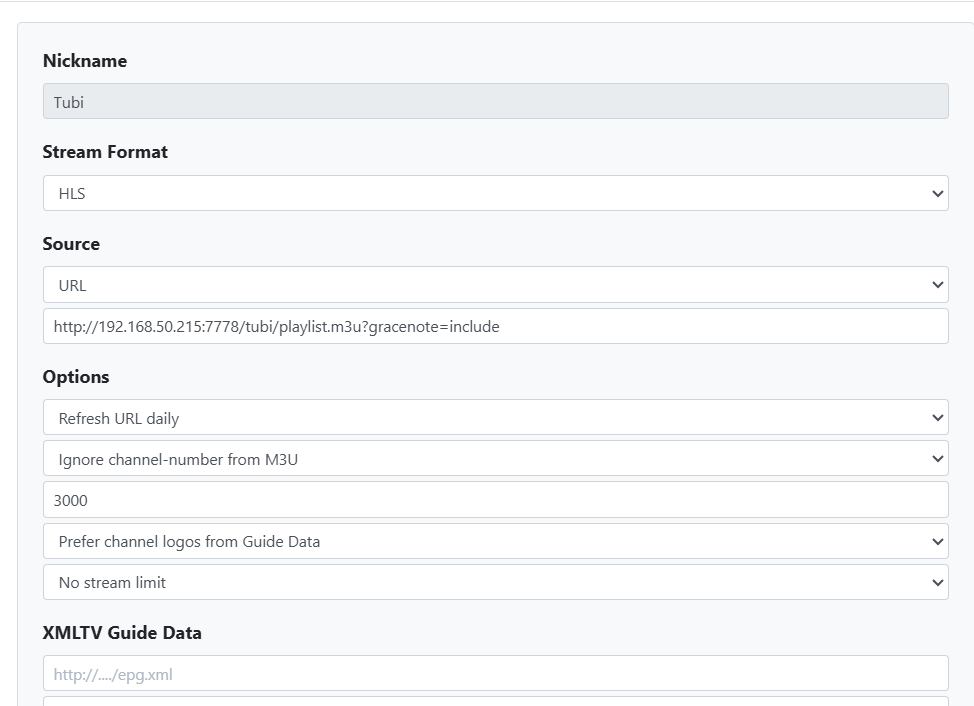Click the arrow on No stream limit
Image resolution: width=974 pixels, height=706 pixels.
pyautogui.click(x=937, y=582)
